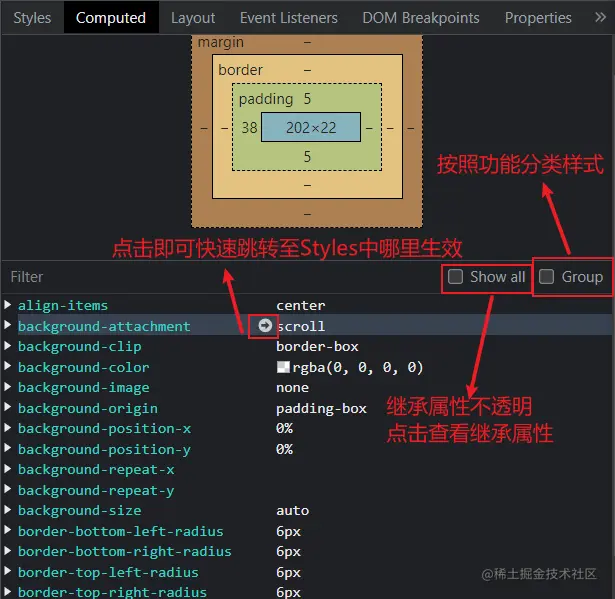Click the padding left value 38

249,127
